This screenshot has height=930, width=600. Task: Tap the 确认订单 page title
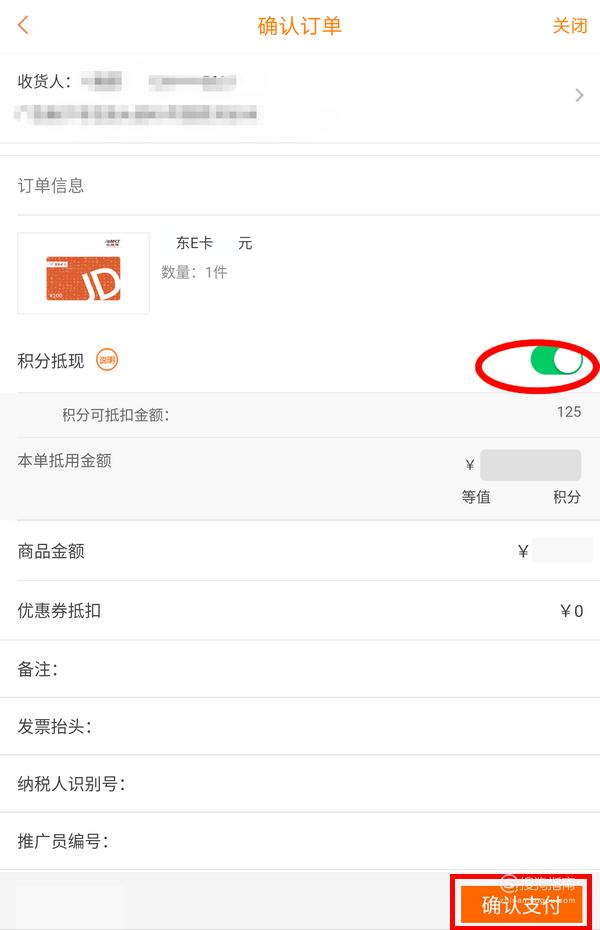pos(299,26)
